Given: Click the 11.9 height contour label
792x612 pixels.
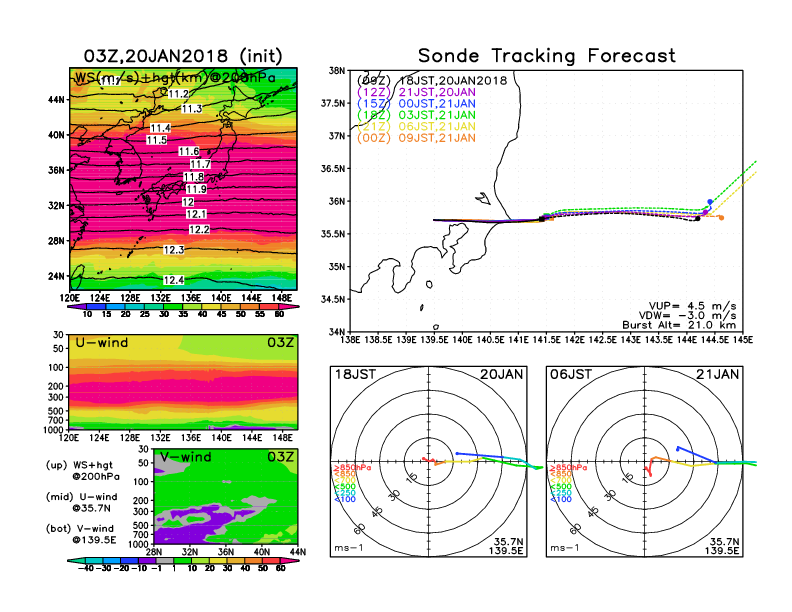Looking at the screenshot, I should [196, 189].
